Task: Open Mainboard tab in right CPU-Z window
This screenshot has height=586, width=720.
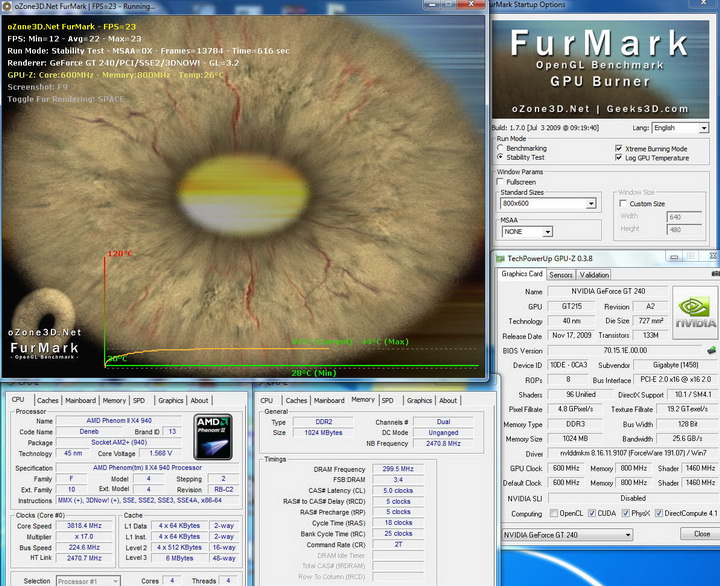Action: pyautogui.click(x=329, y=400)
